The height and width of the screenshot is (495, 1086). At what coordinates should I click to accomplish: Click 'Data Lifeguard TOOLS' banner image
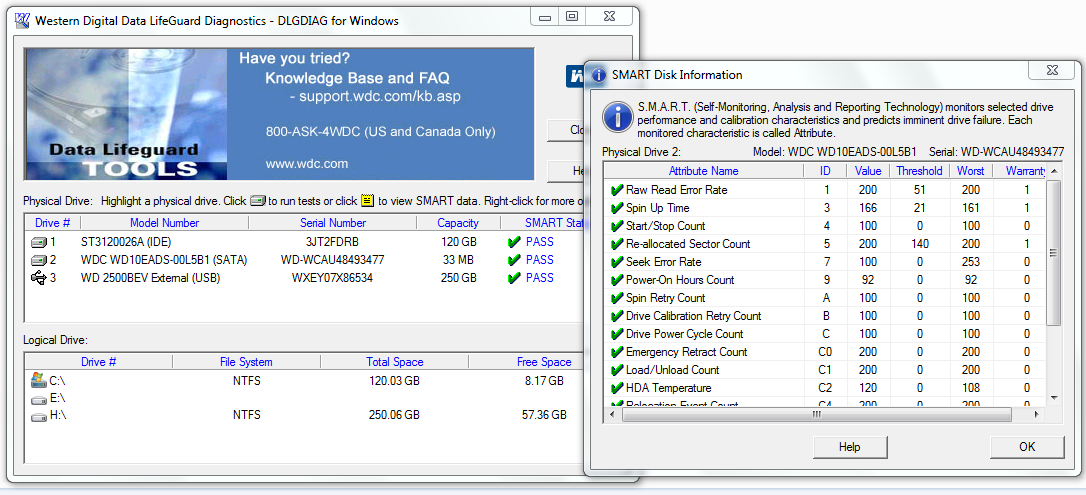tap(126, 114)
